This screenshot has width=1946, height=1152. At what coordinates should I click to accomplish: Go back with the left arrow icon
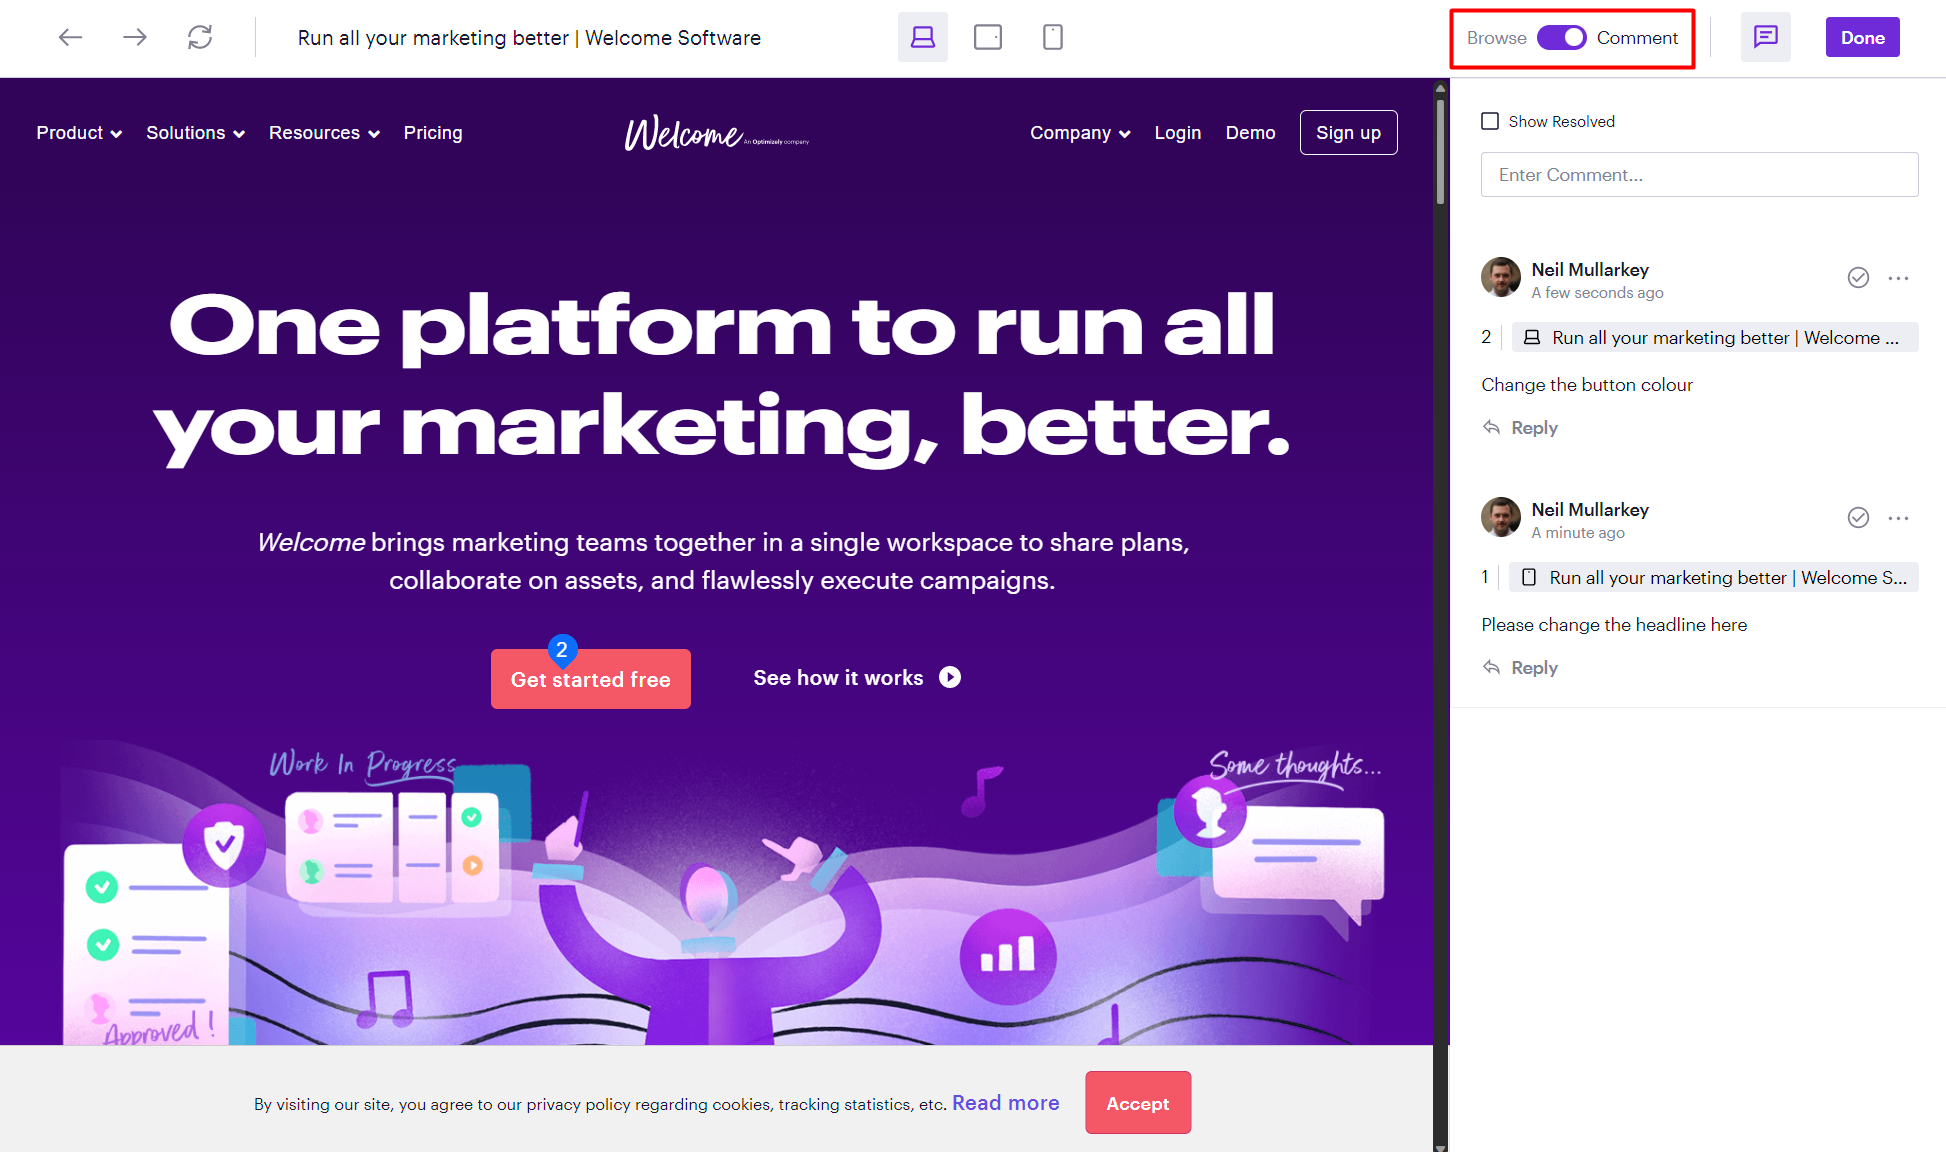pyautogui.click(x=70, y=38)
